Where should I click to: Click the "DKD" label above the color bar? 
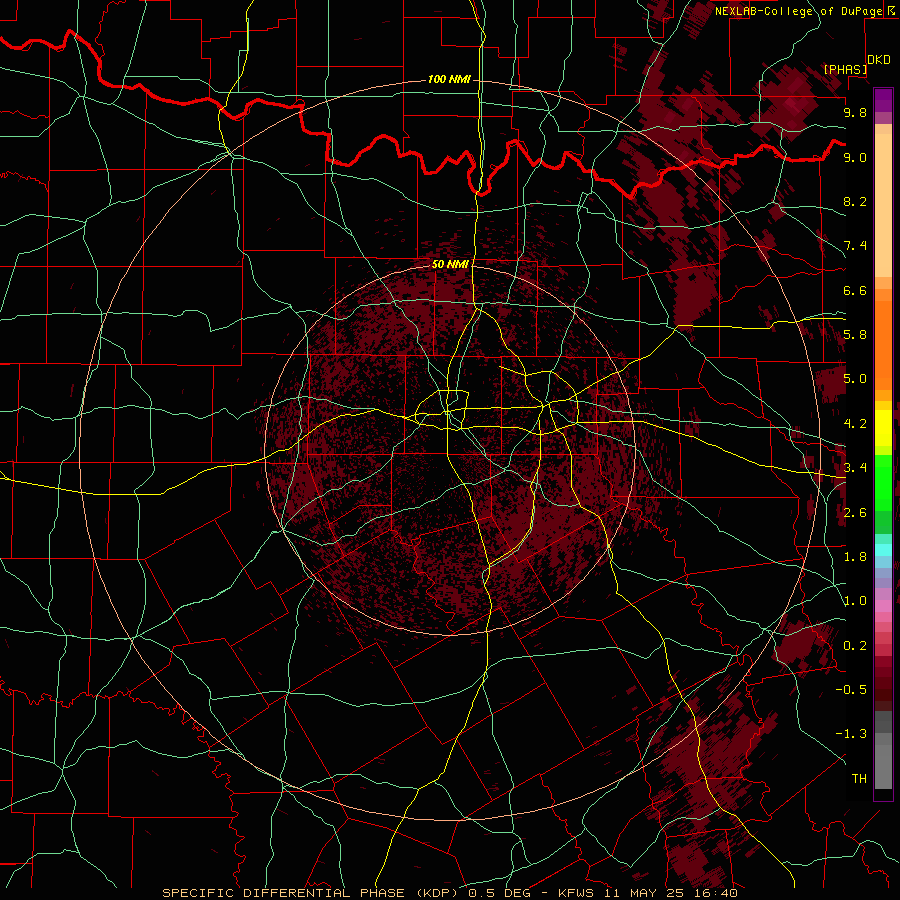[x=879, y=60]
